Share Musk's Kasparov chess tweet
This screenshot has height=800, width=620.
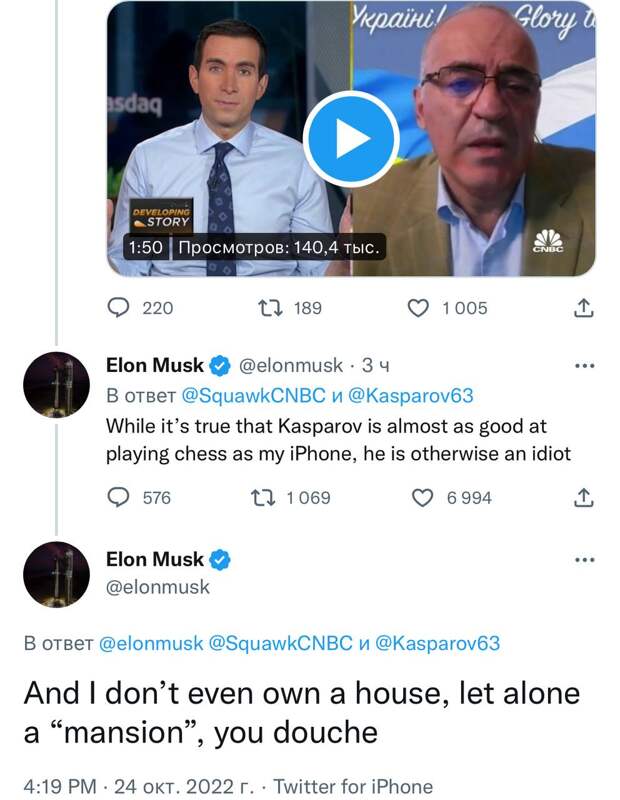[585, 497]
